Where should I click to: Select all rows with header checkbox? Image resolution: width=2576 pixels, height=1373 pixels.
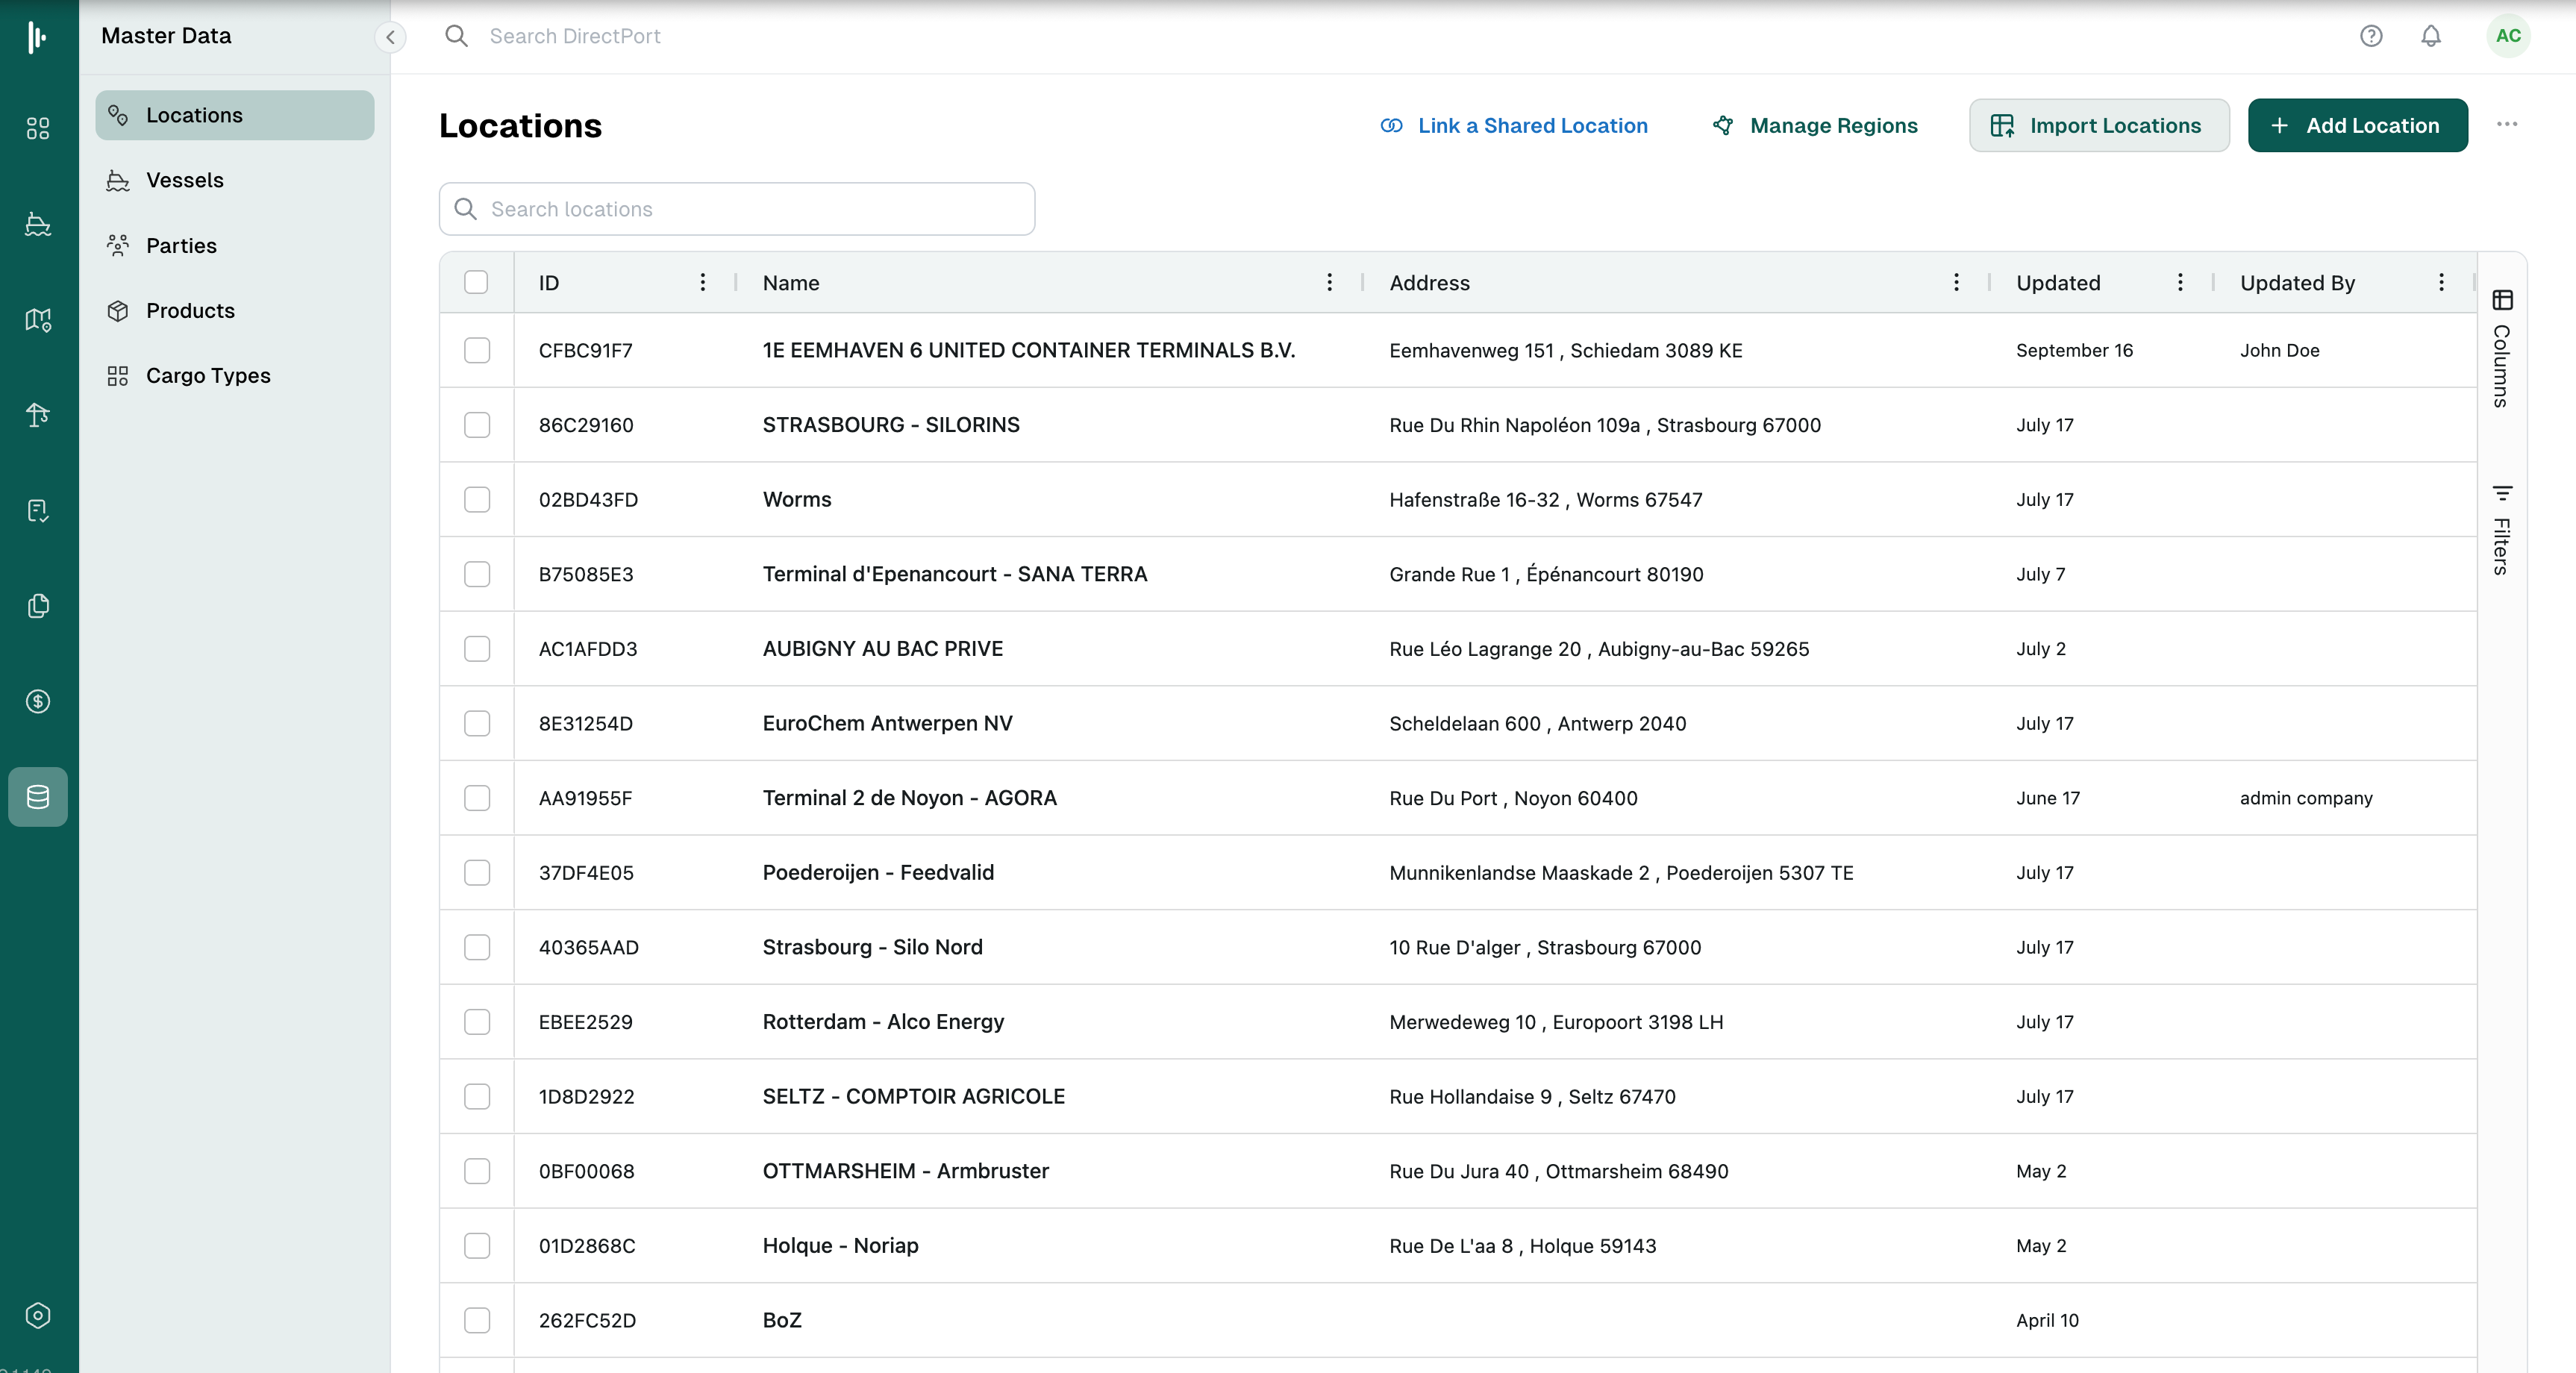(476, 282)
